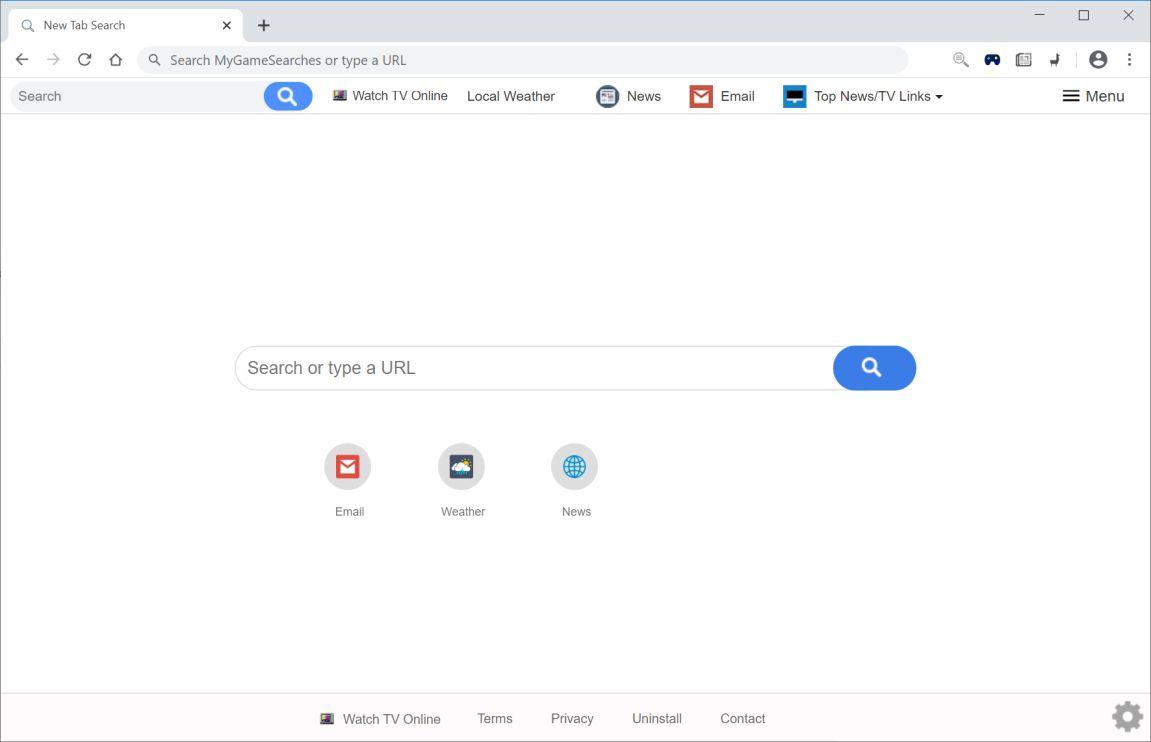The width and height of the screenshot is (1151, 742).
Task: Open the hamburger Menu
Action: pyautogui.click(x=1093, y=96)
